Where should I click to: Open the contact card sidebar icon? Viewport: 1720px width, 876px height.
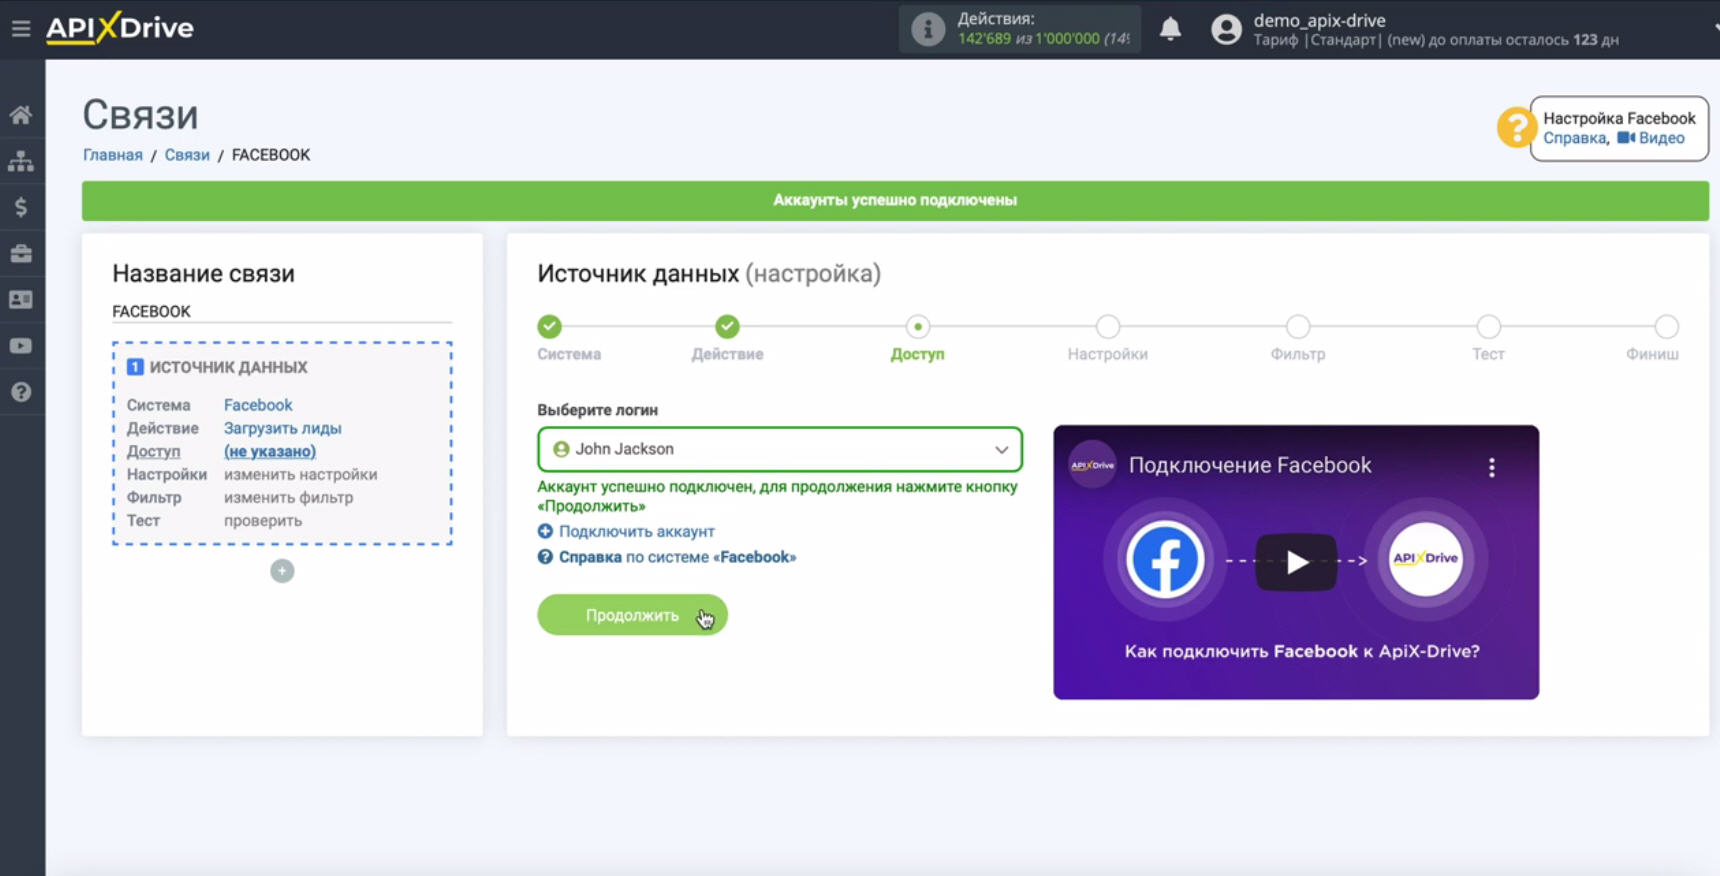[x=21, y=299]
